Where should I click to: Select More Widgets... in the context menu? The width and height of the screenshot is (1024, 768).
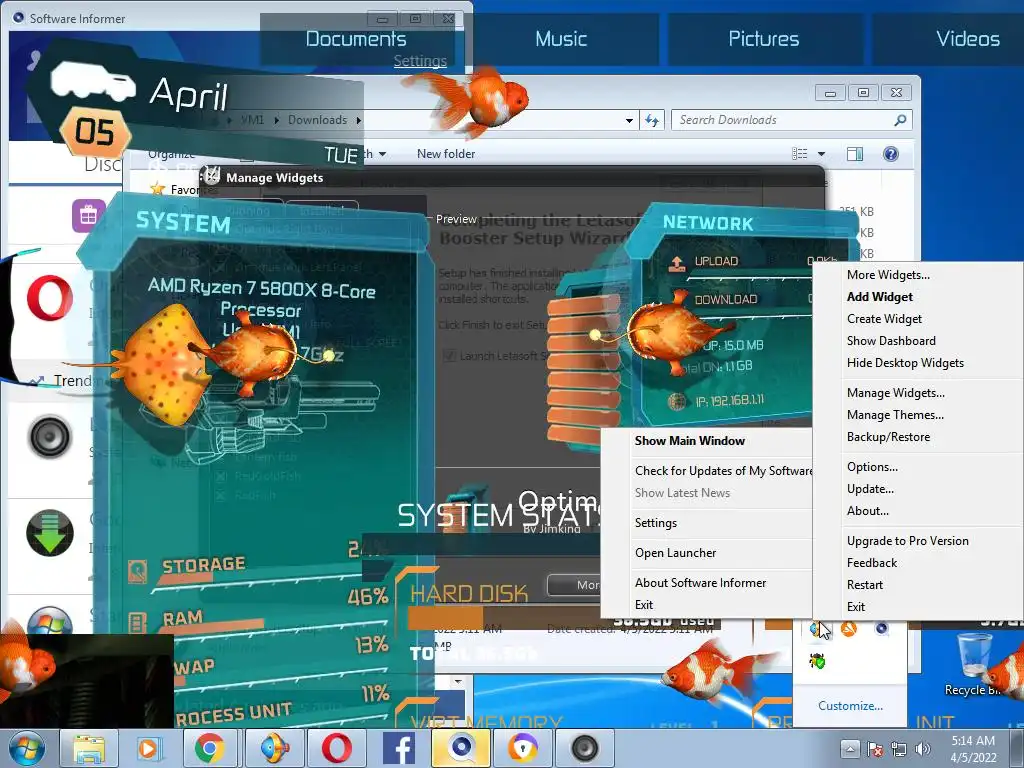coord(888,275)
